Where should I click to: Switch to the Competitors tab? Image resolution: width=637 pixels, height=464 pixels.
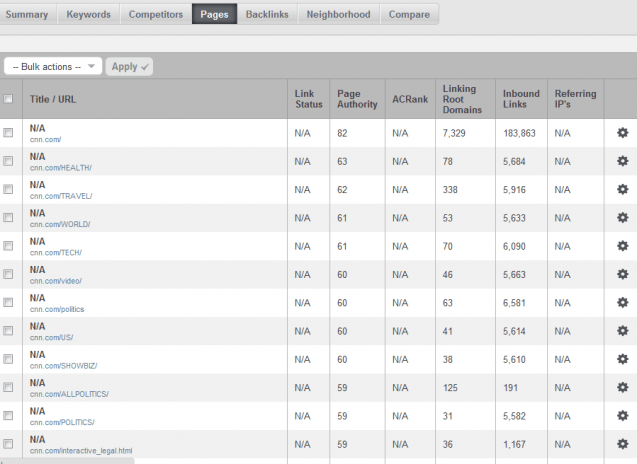click(x=156, y=14)
